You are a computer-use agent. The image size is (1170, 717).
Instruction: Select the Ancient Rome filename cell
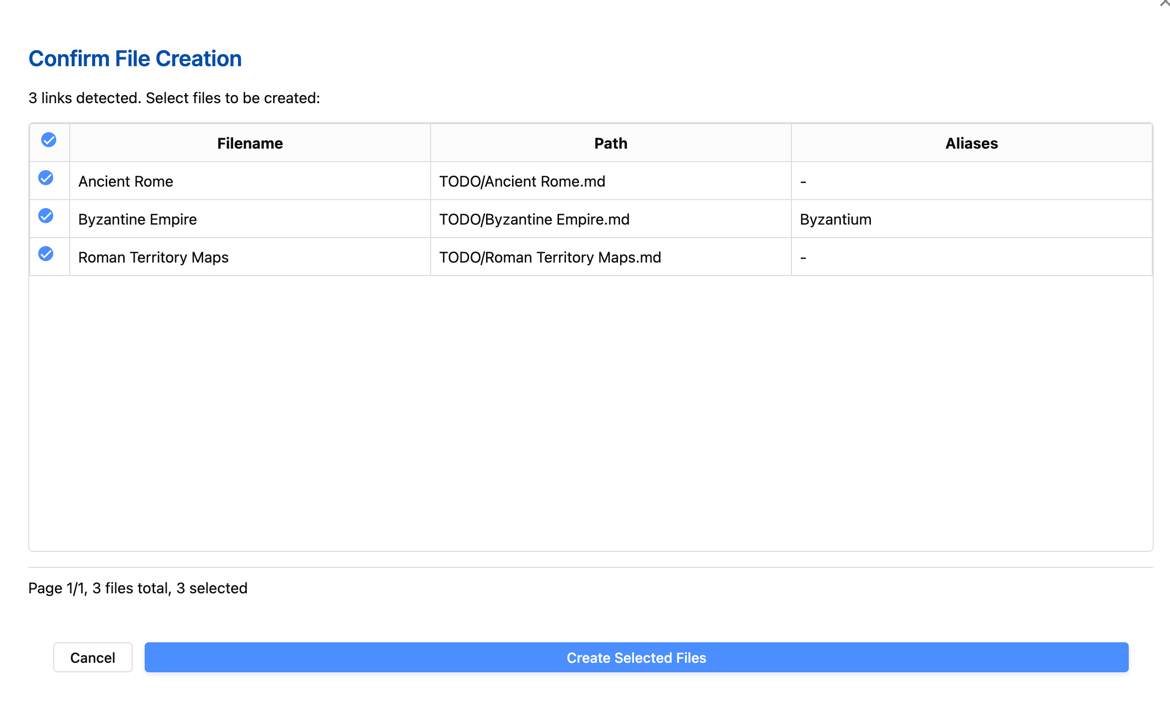[250, 181]
